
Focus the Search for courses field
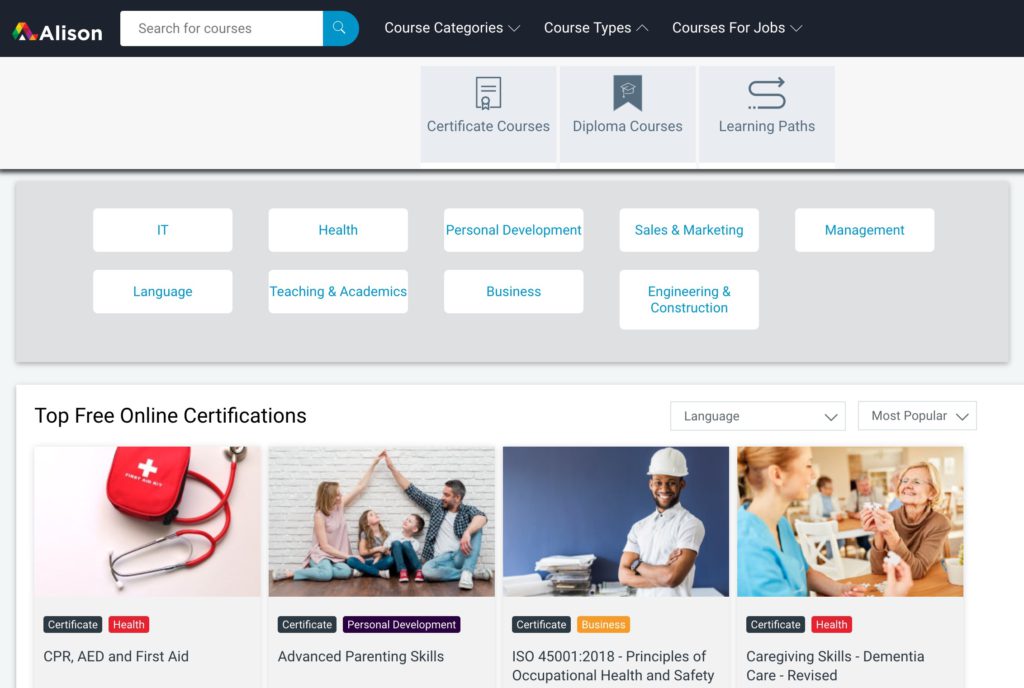[221, 28]
